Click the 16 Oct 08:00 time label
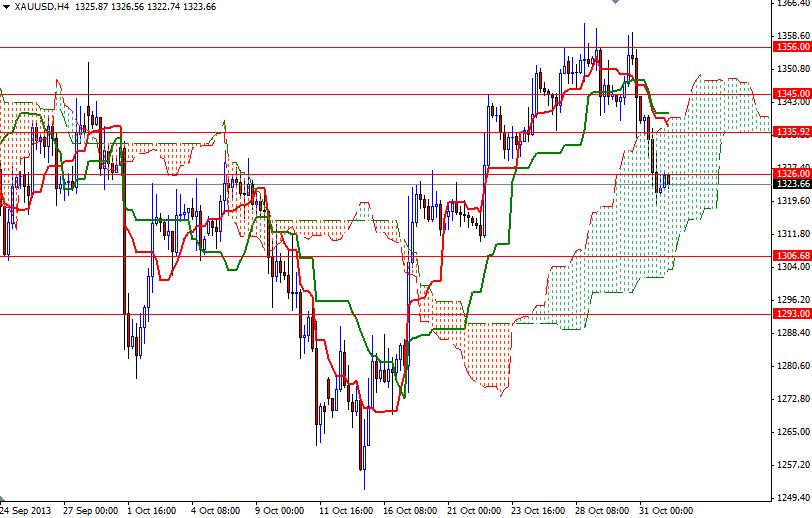 click(412, 510)
